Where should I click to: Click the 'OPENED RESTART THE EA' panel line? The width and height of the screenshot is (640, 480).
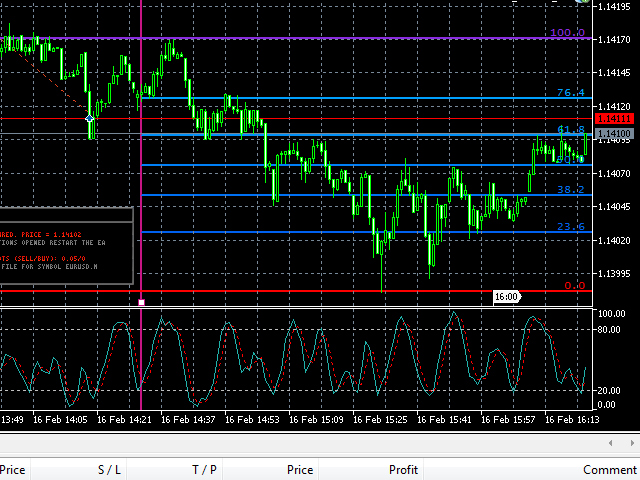coord(63,243)
